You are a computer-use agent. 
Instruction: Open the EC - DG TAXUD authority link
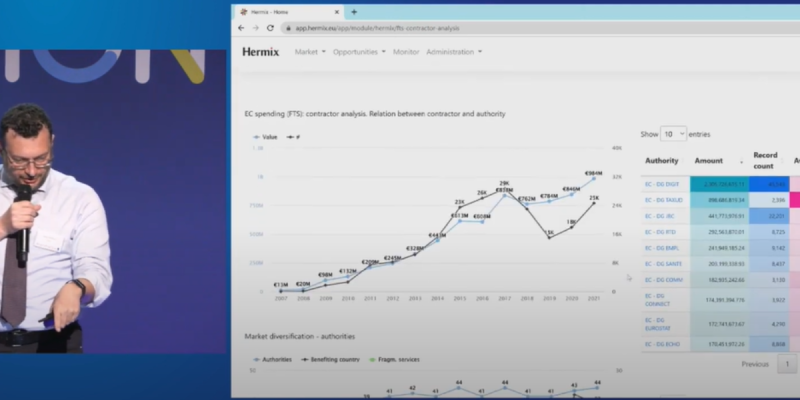[x=664, y=200]
